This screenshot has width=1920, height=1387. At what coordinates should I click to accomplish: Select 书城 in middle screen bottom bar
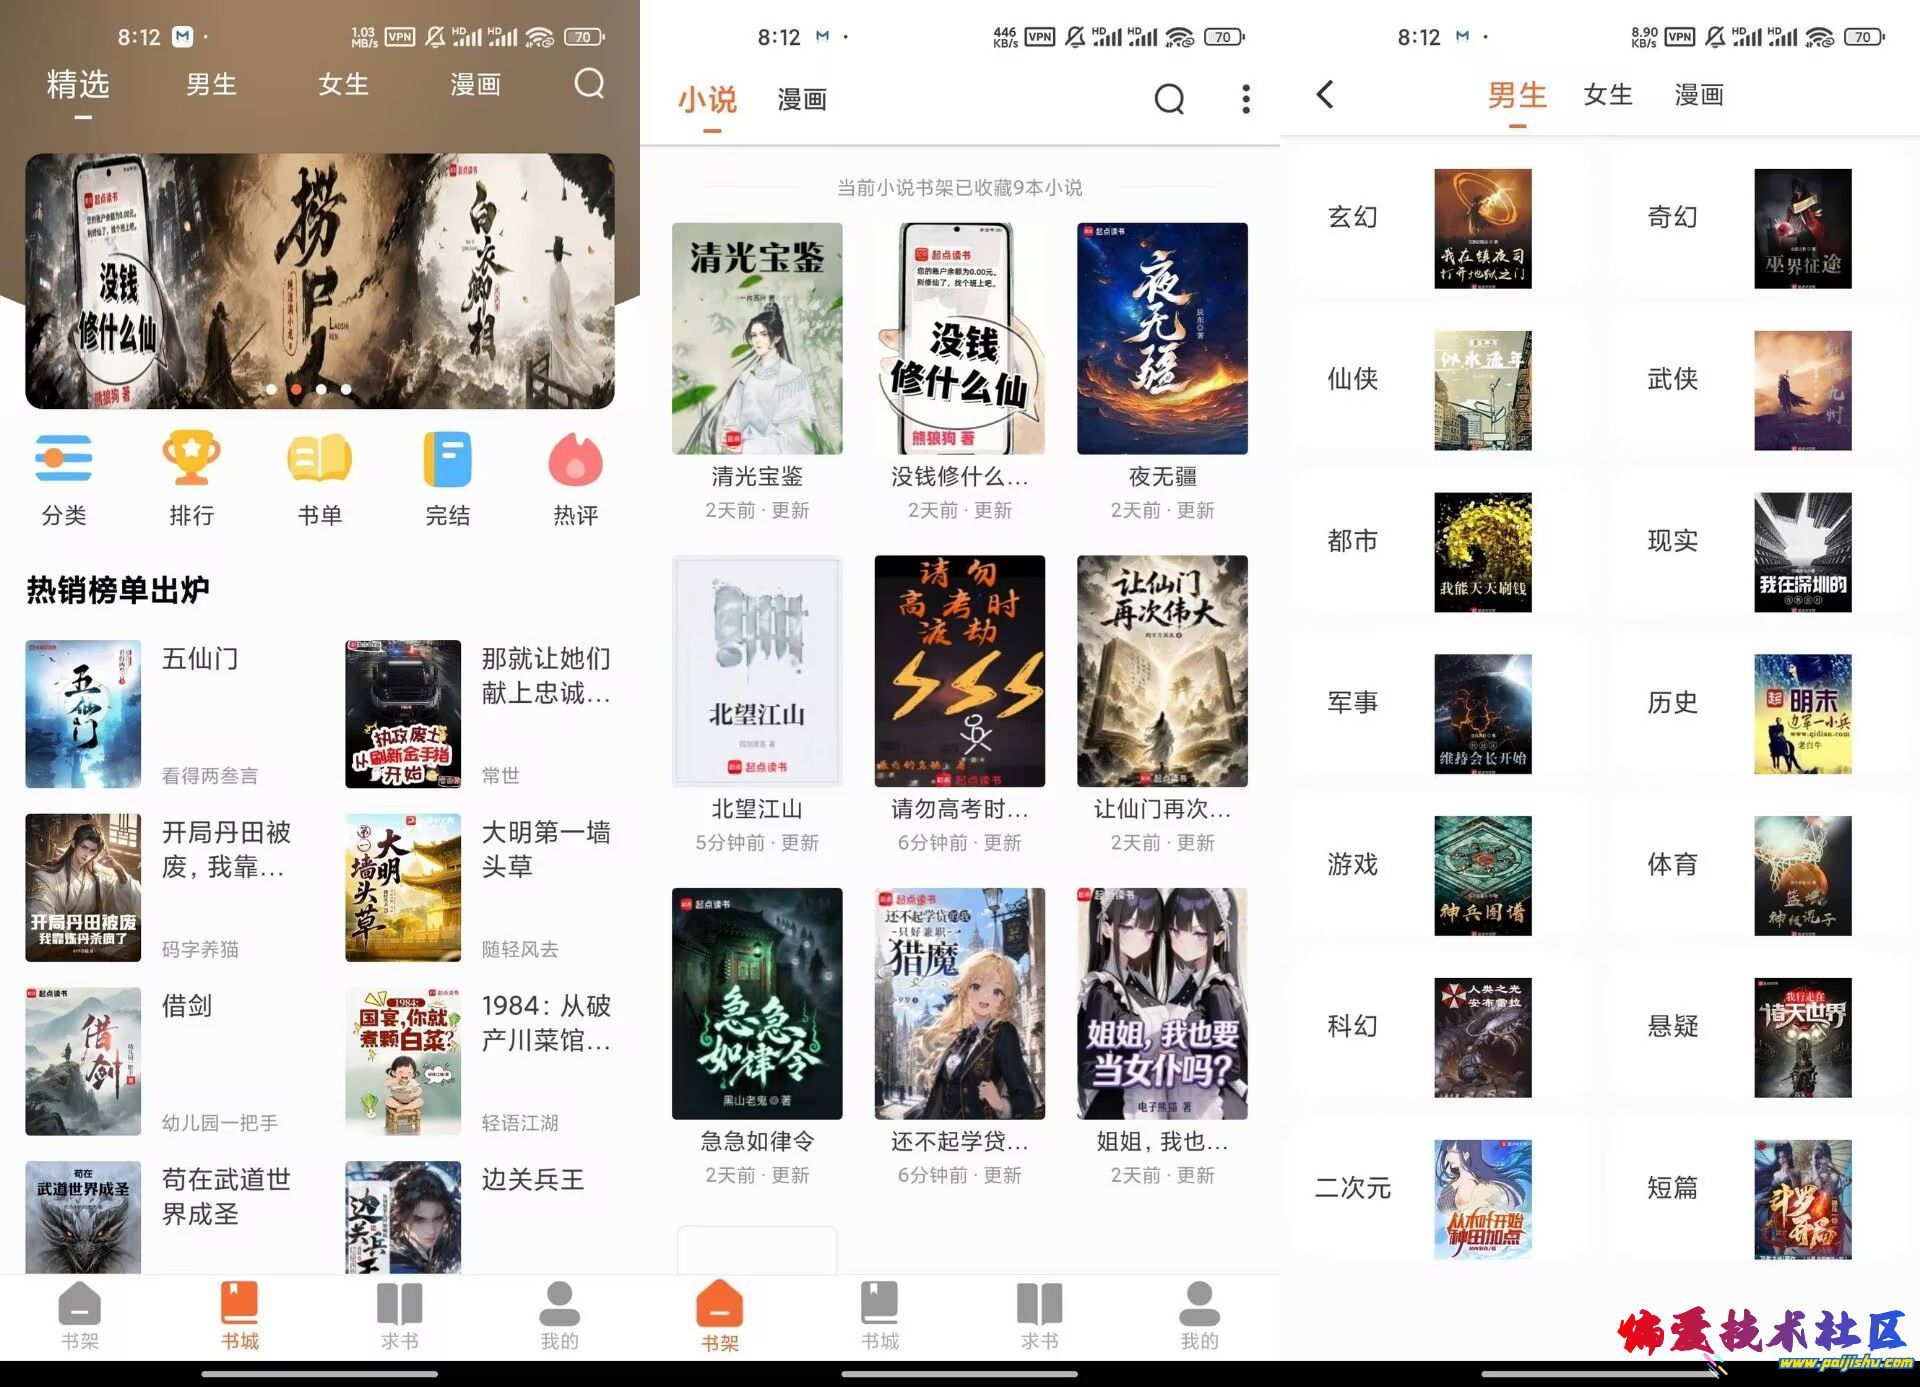point(880,1316)
